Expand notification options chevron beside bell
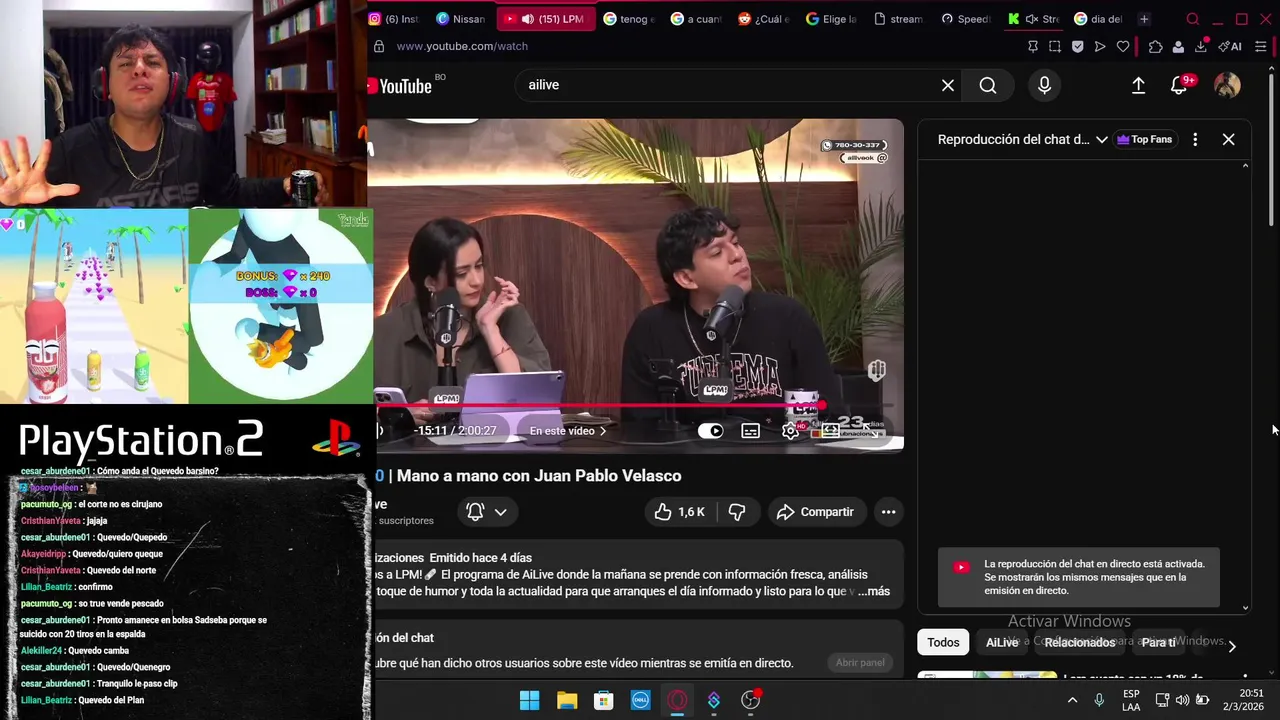Image resolution: width=1280 pixels, height=720 pixels. click(x=500, y=512)
